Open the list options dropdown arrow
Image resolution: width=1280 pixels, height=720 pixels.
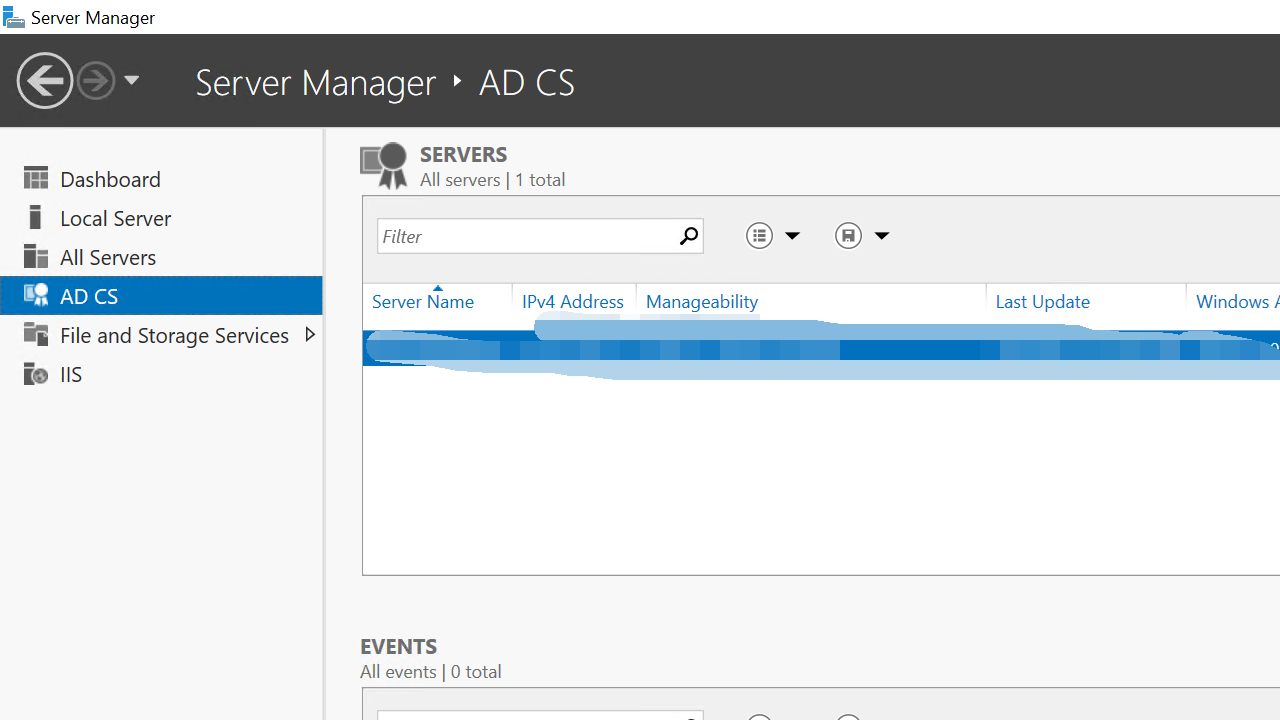[792, 236]
